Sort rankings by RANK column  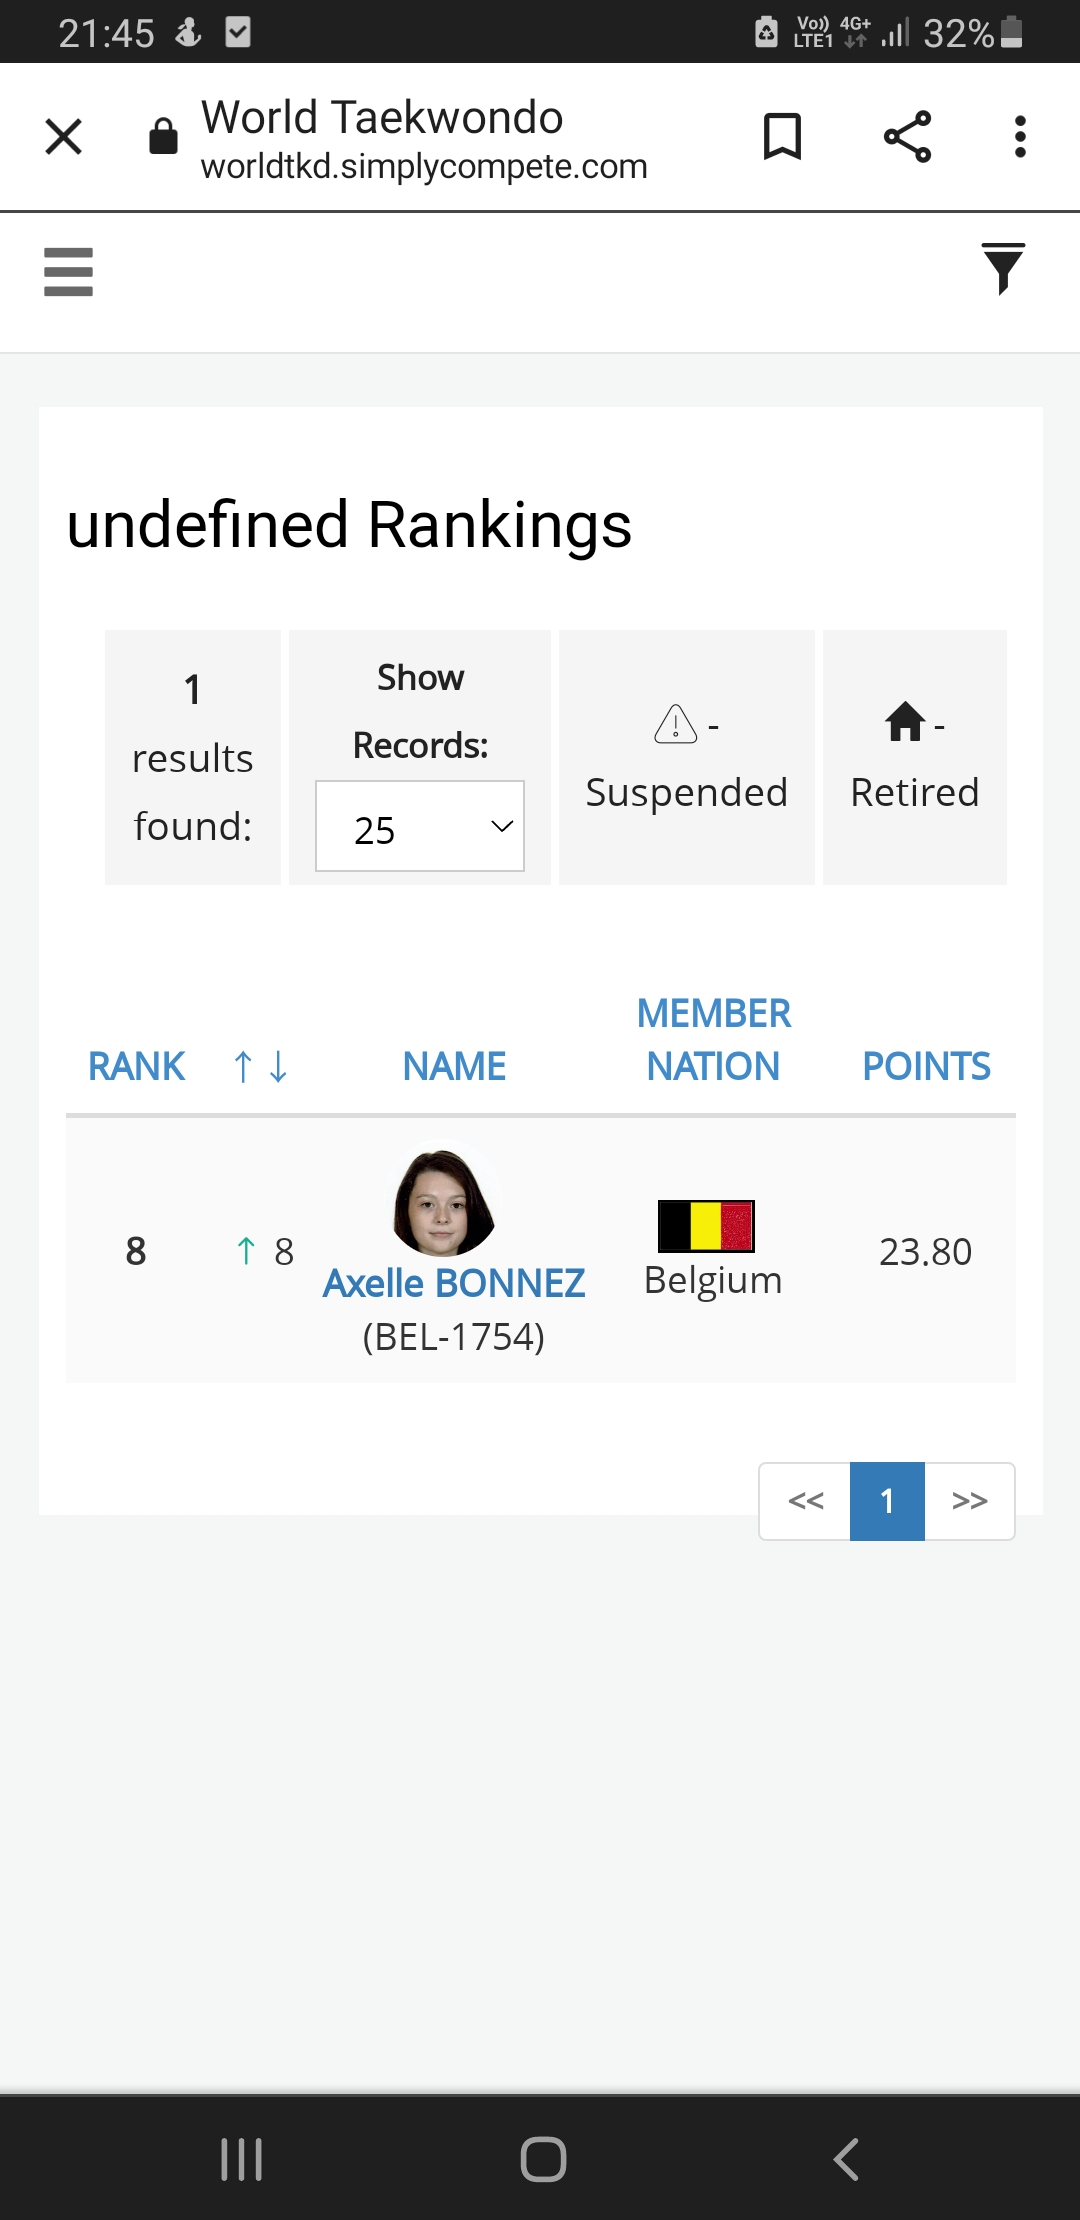click(x=137, y=1066)
